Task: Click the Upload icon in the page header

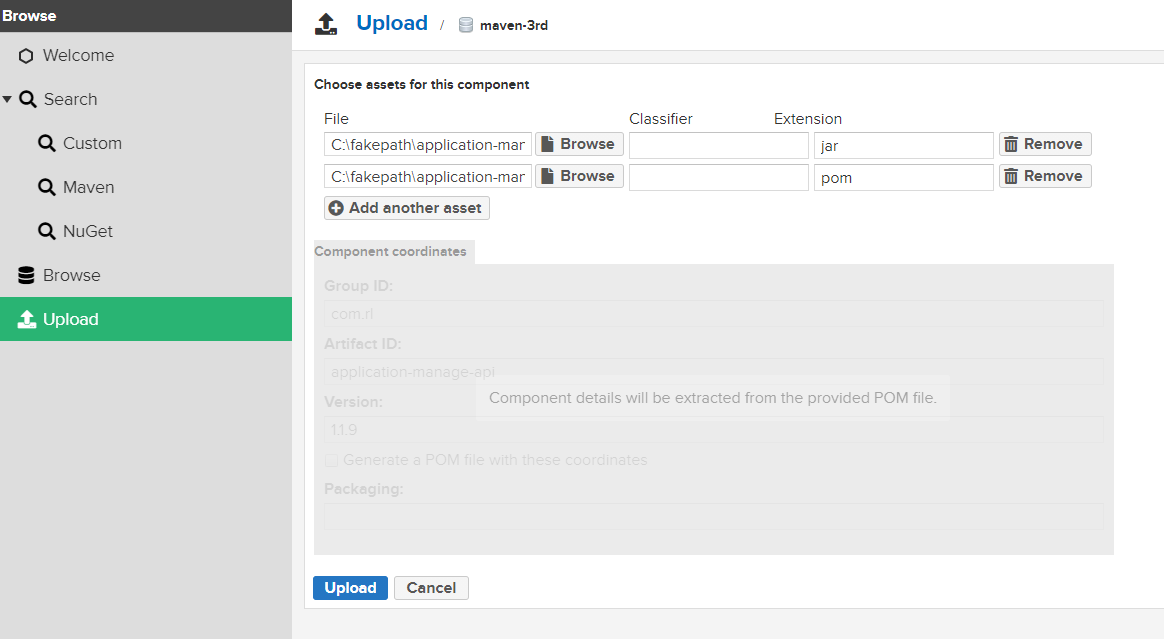Action: pos(326,24)
